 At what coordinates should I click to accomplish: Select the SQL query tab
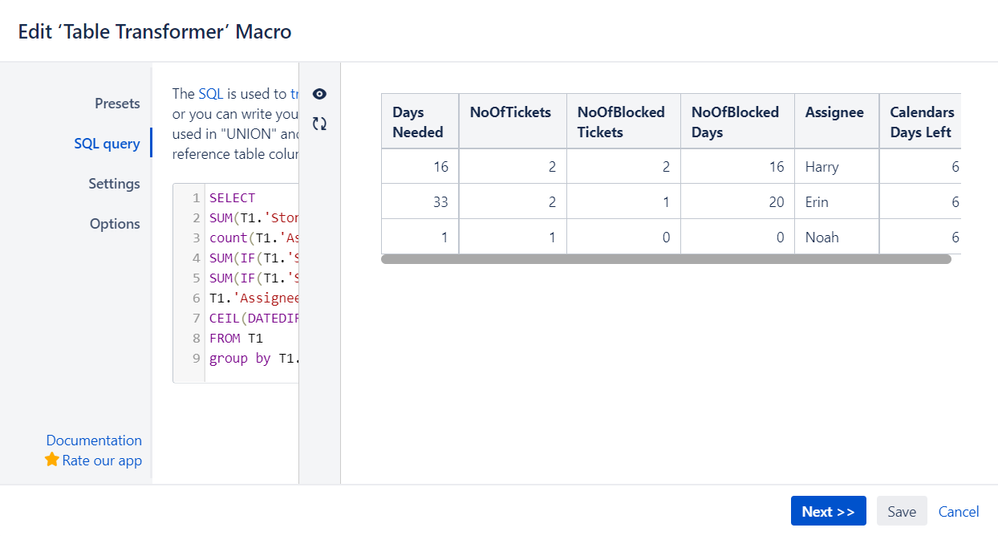107,143
